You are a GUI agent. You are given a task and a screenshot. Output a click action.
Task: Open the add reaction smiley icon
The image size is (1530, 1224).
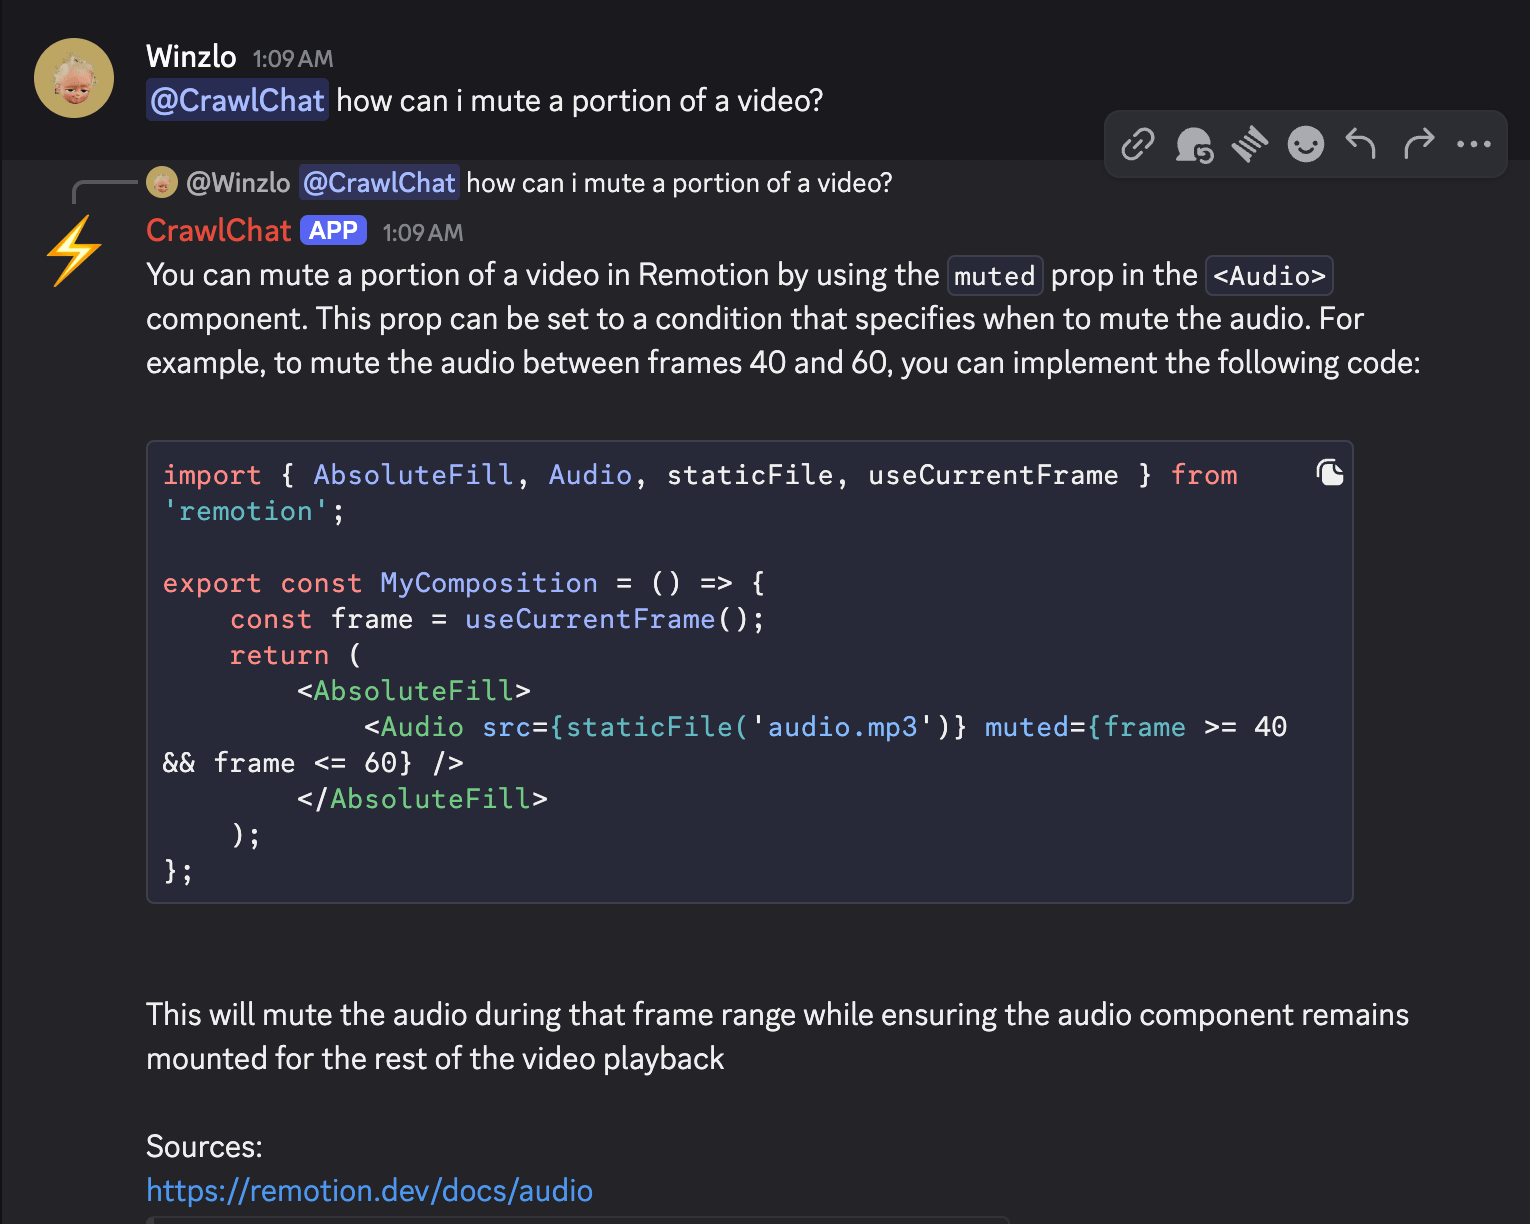pos(1305,144)
